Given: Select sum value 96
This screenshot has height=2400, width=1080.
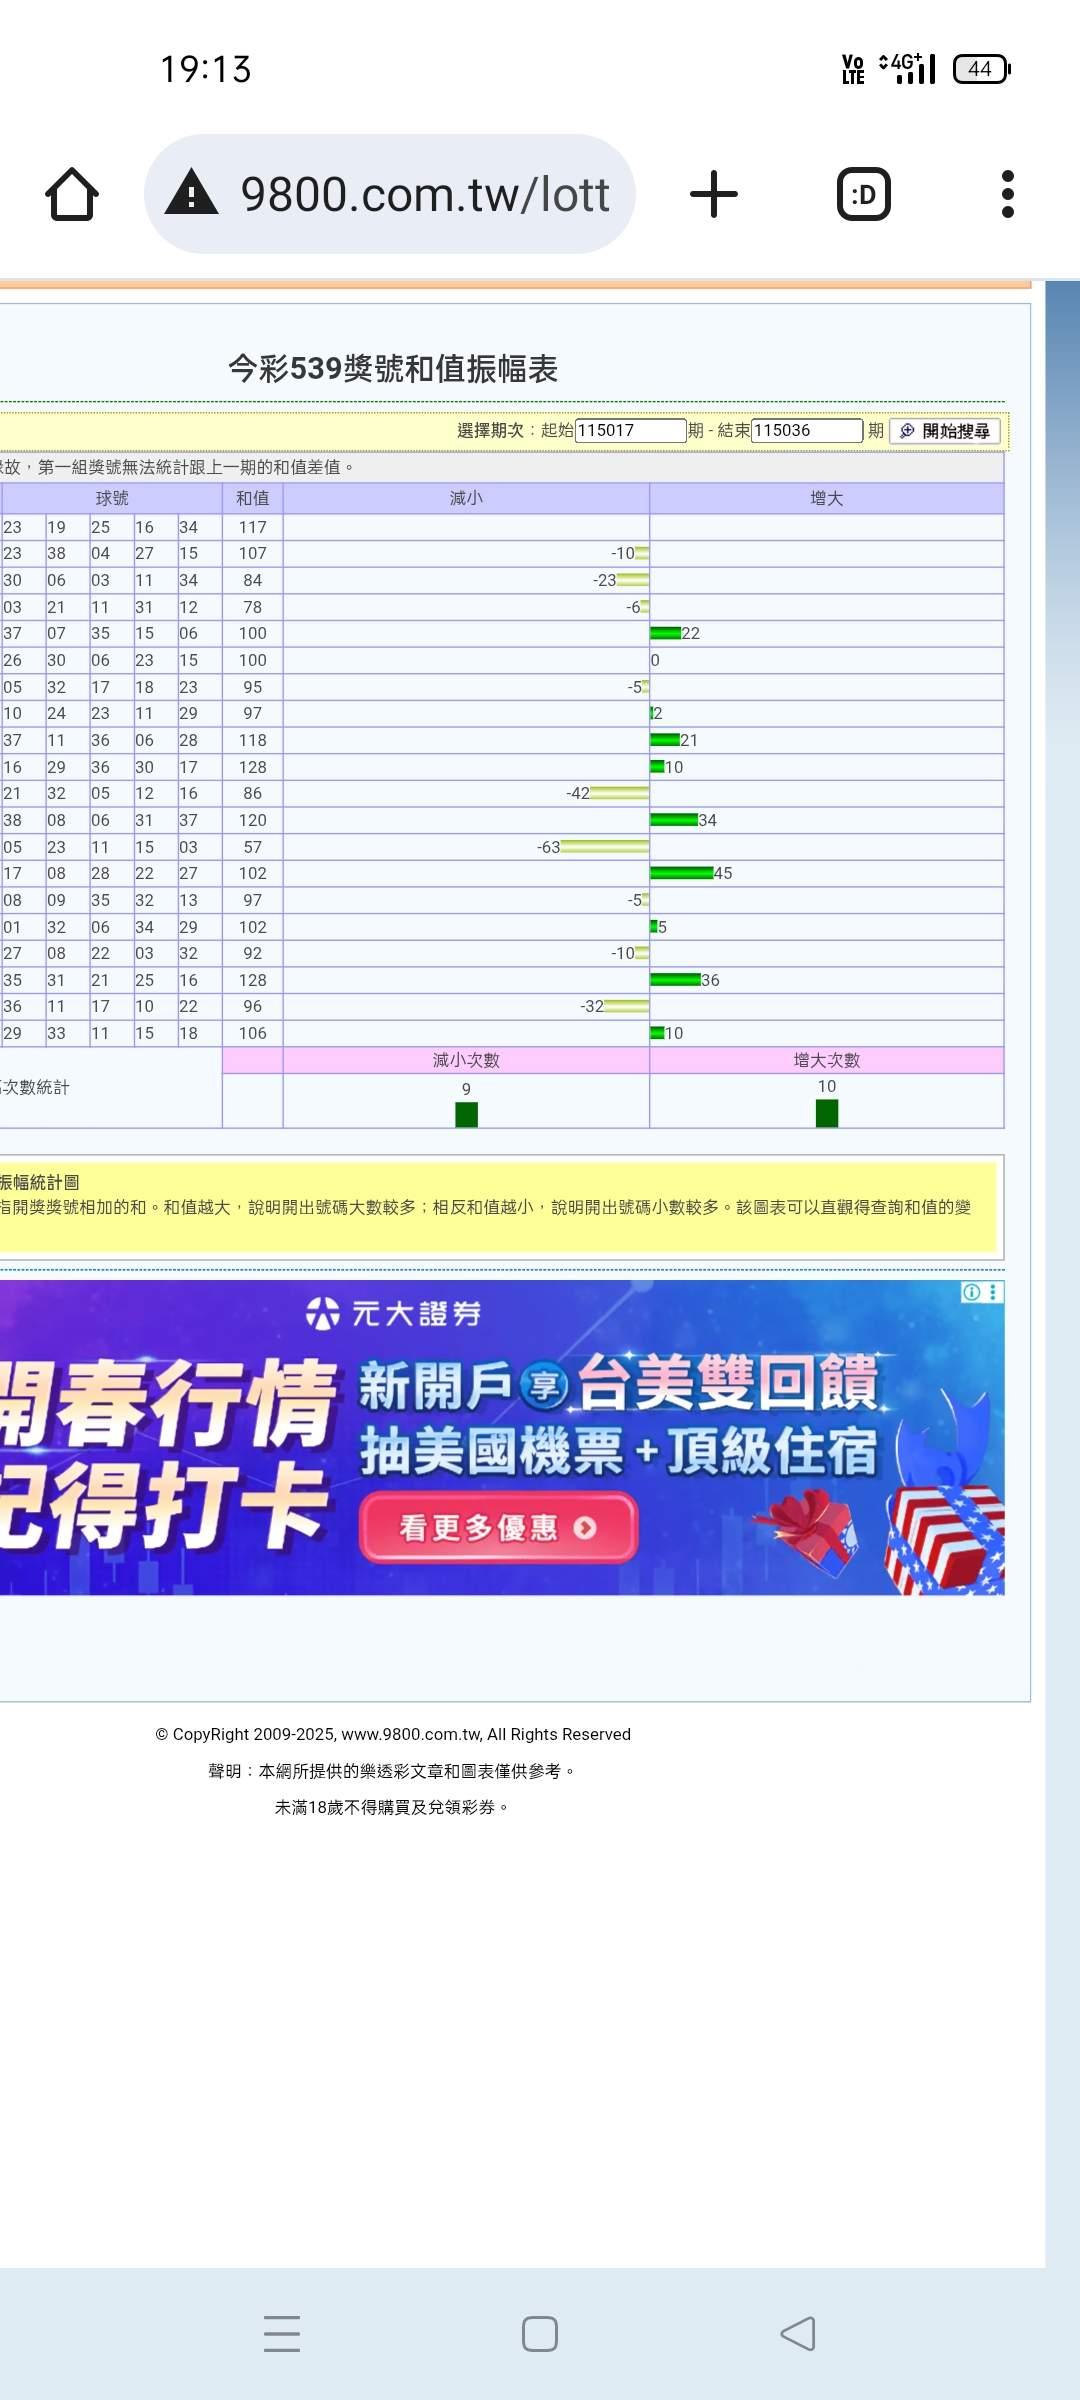Looking at the screenshot, I should pyautogui.click(x=253, y=1006).
